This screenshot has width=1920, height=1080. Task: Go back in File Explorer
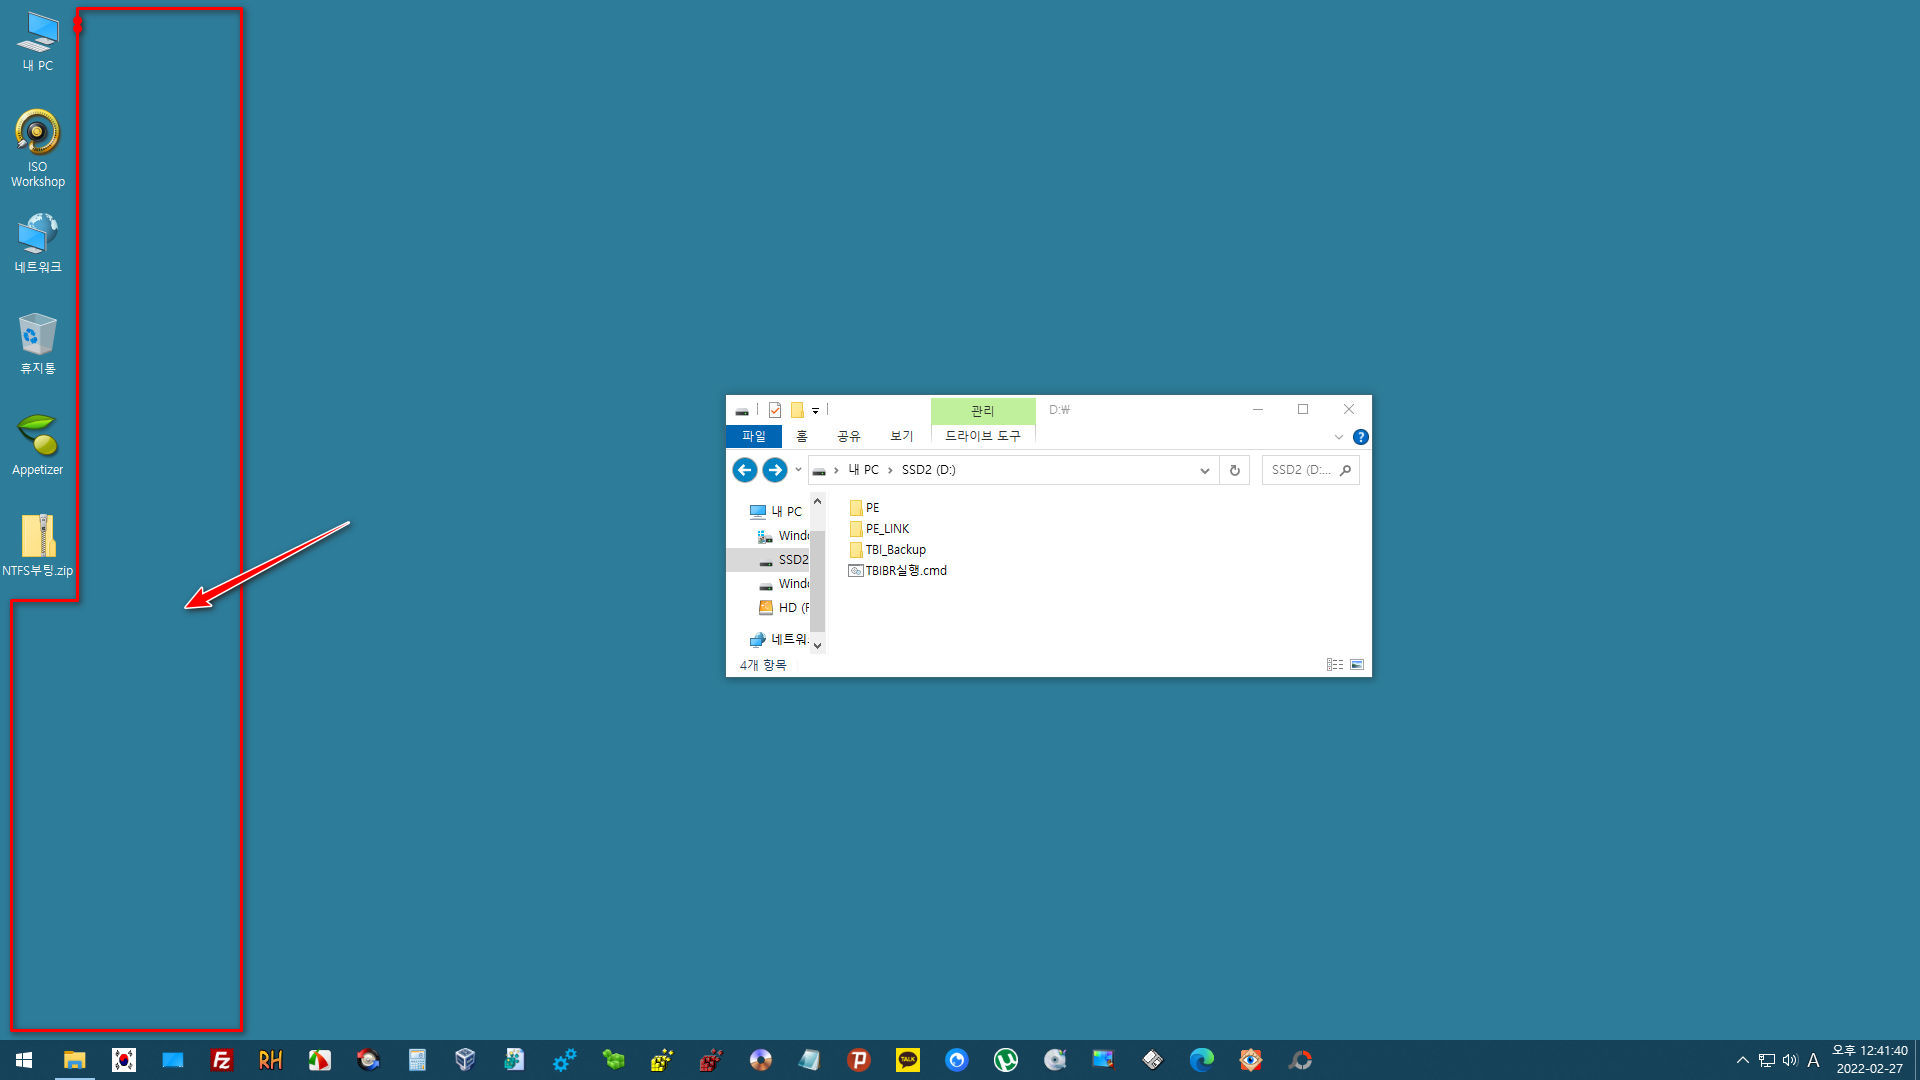tap(744, 470)
